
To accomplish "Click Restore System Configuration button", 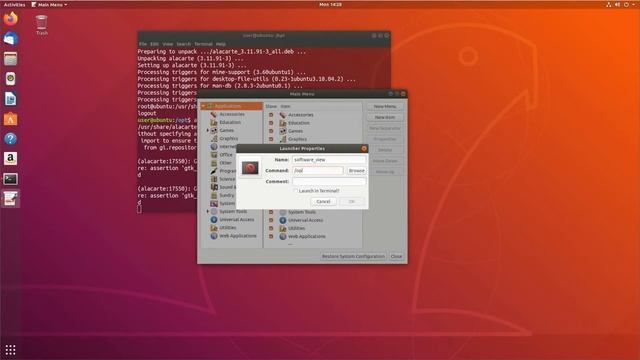I will point(353,256).
